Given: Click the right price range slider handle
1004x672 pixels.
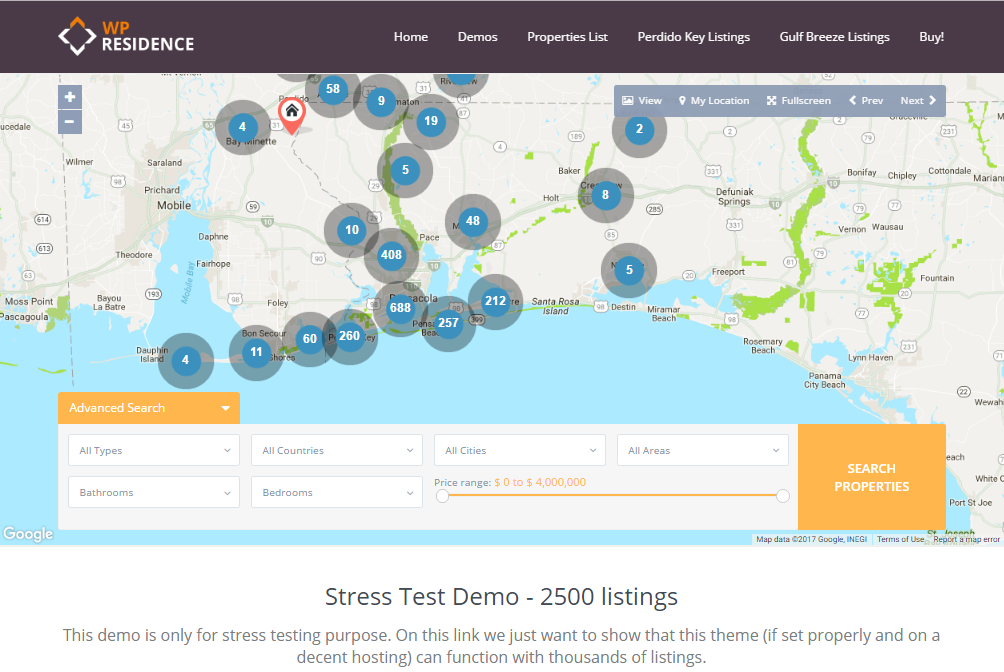Looking at the screenshot, I should (x=783, y=496).
